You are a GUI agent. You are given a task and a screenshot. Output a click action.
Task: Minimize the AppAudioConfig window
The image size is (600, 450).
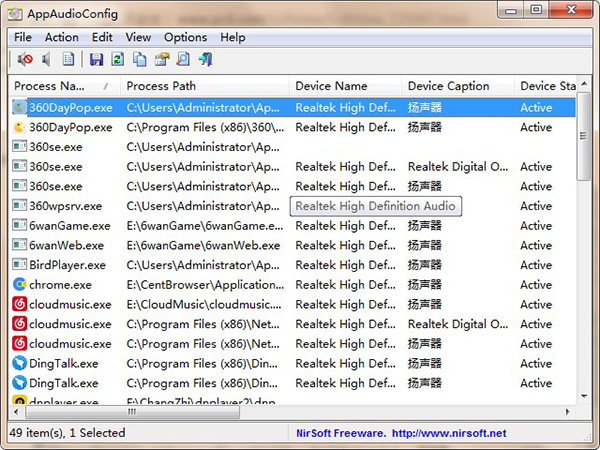(x=511, y=10)
